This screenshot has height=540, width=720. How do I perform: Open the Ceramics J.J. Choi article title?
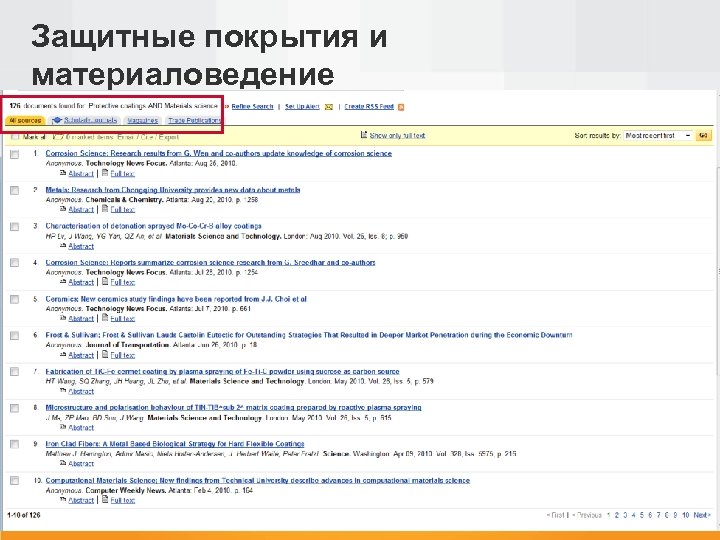tap(176, 299)
